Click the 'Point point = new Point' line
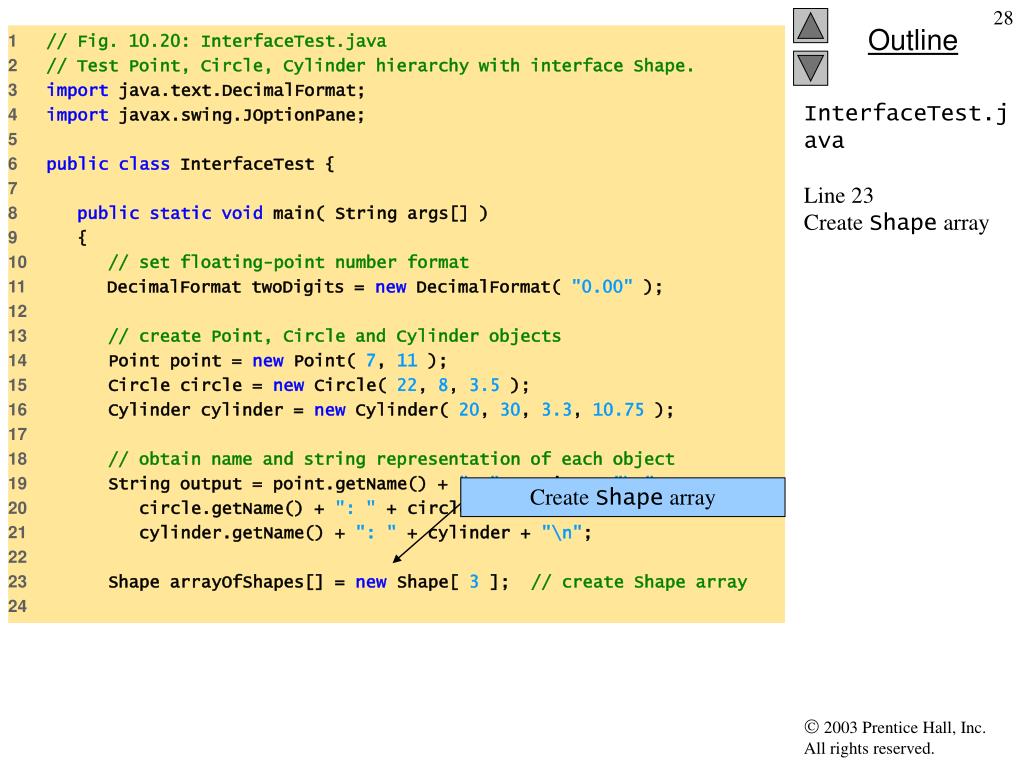1024x768 pixels. [278, 361]
